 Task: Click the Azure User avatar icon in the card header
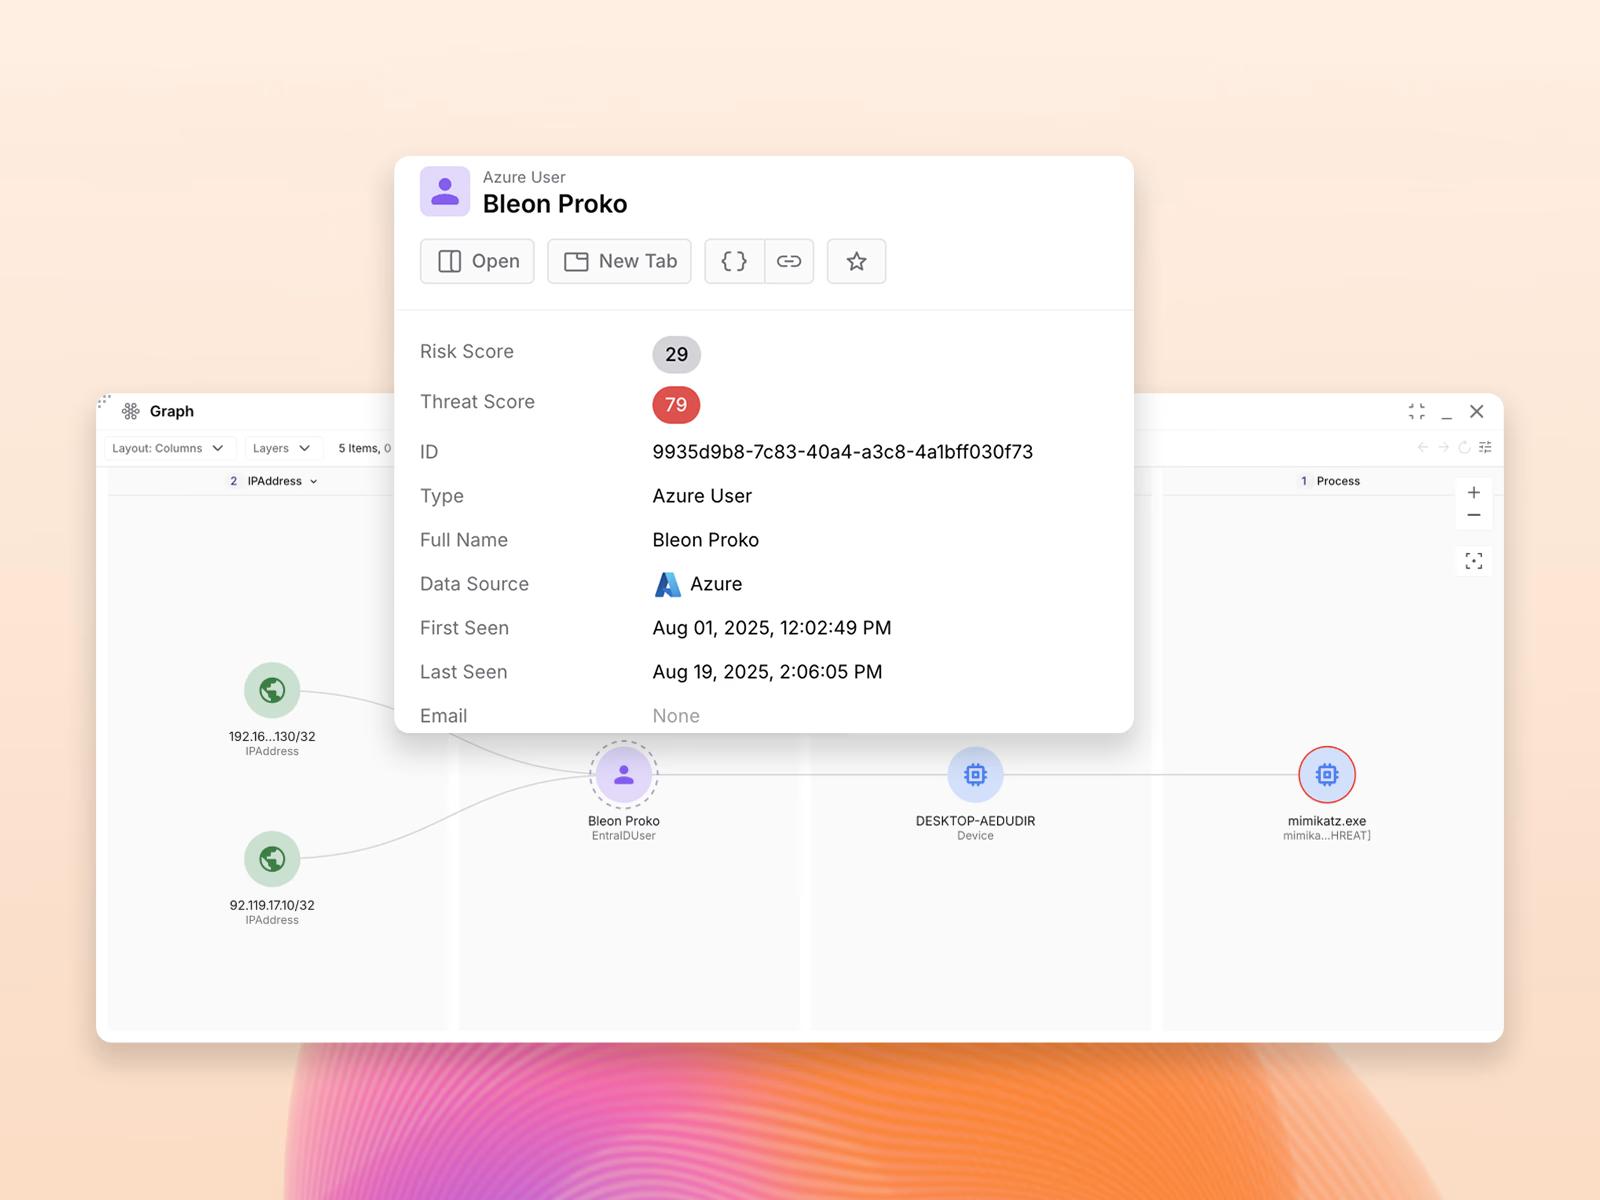click(x=445, y=191)
